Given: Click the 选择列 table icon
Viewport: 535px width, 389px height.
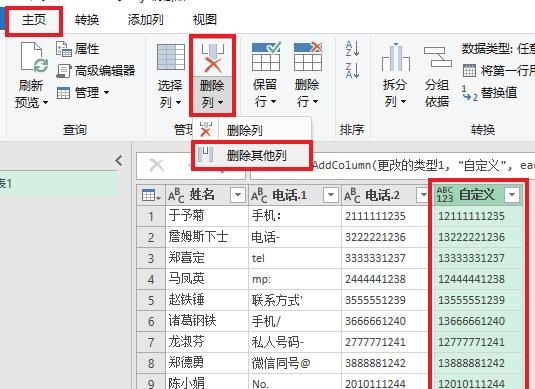Looking at the screenshot, I should point(170,57).
